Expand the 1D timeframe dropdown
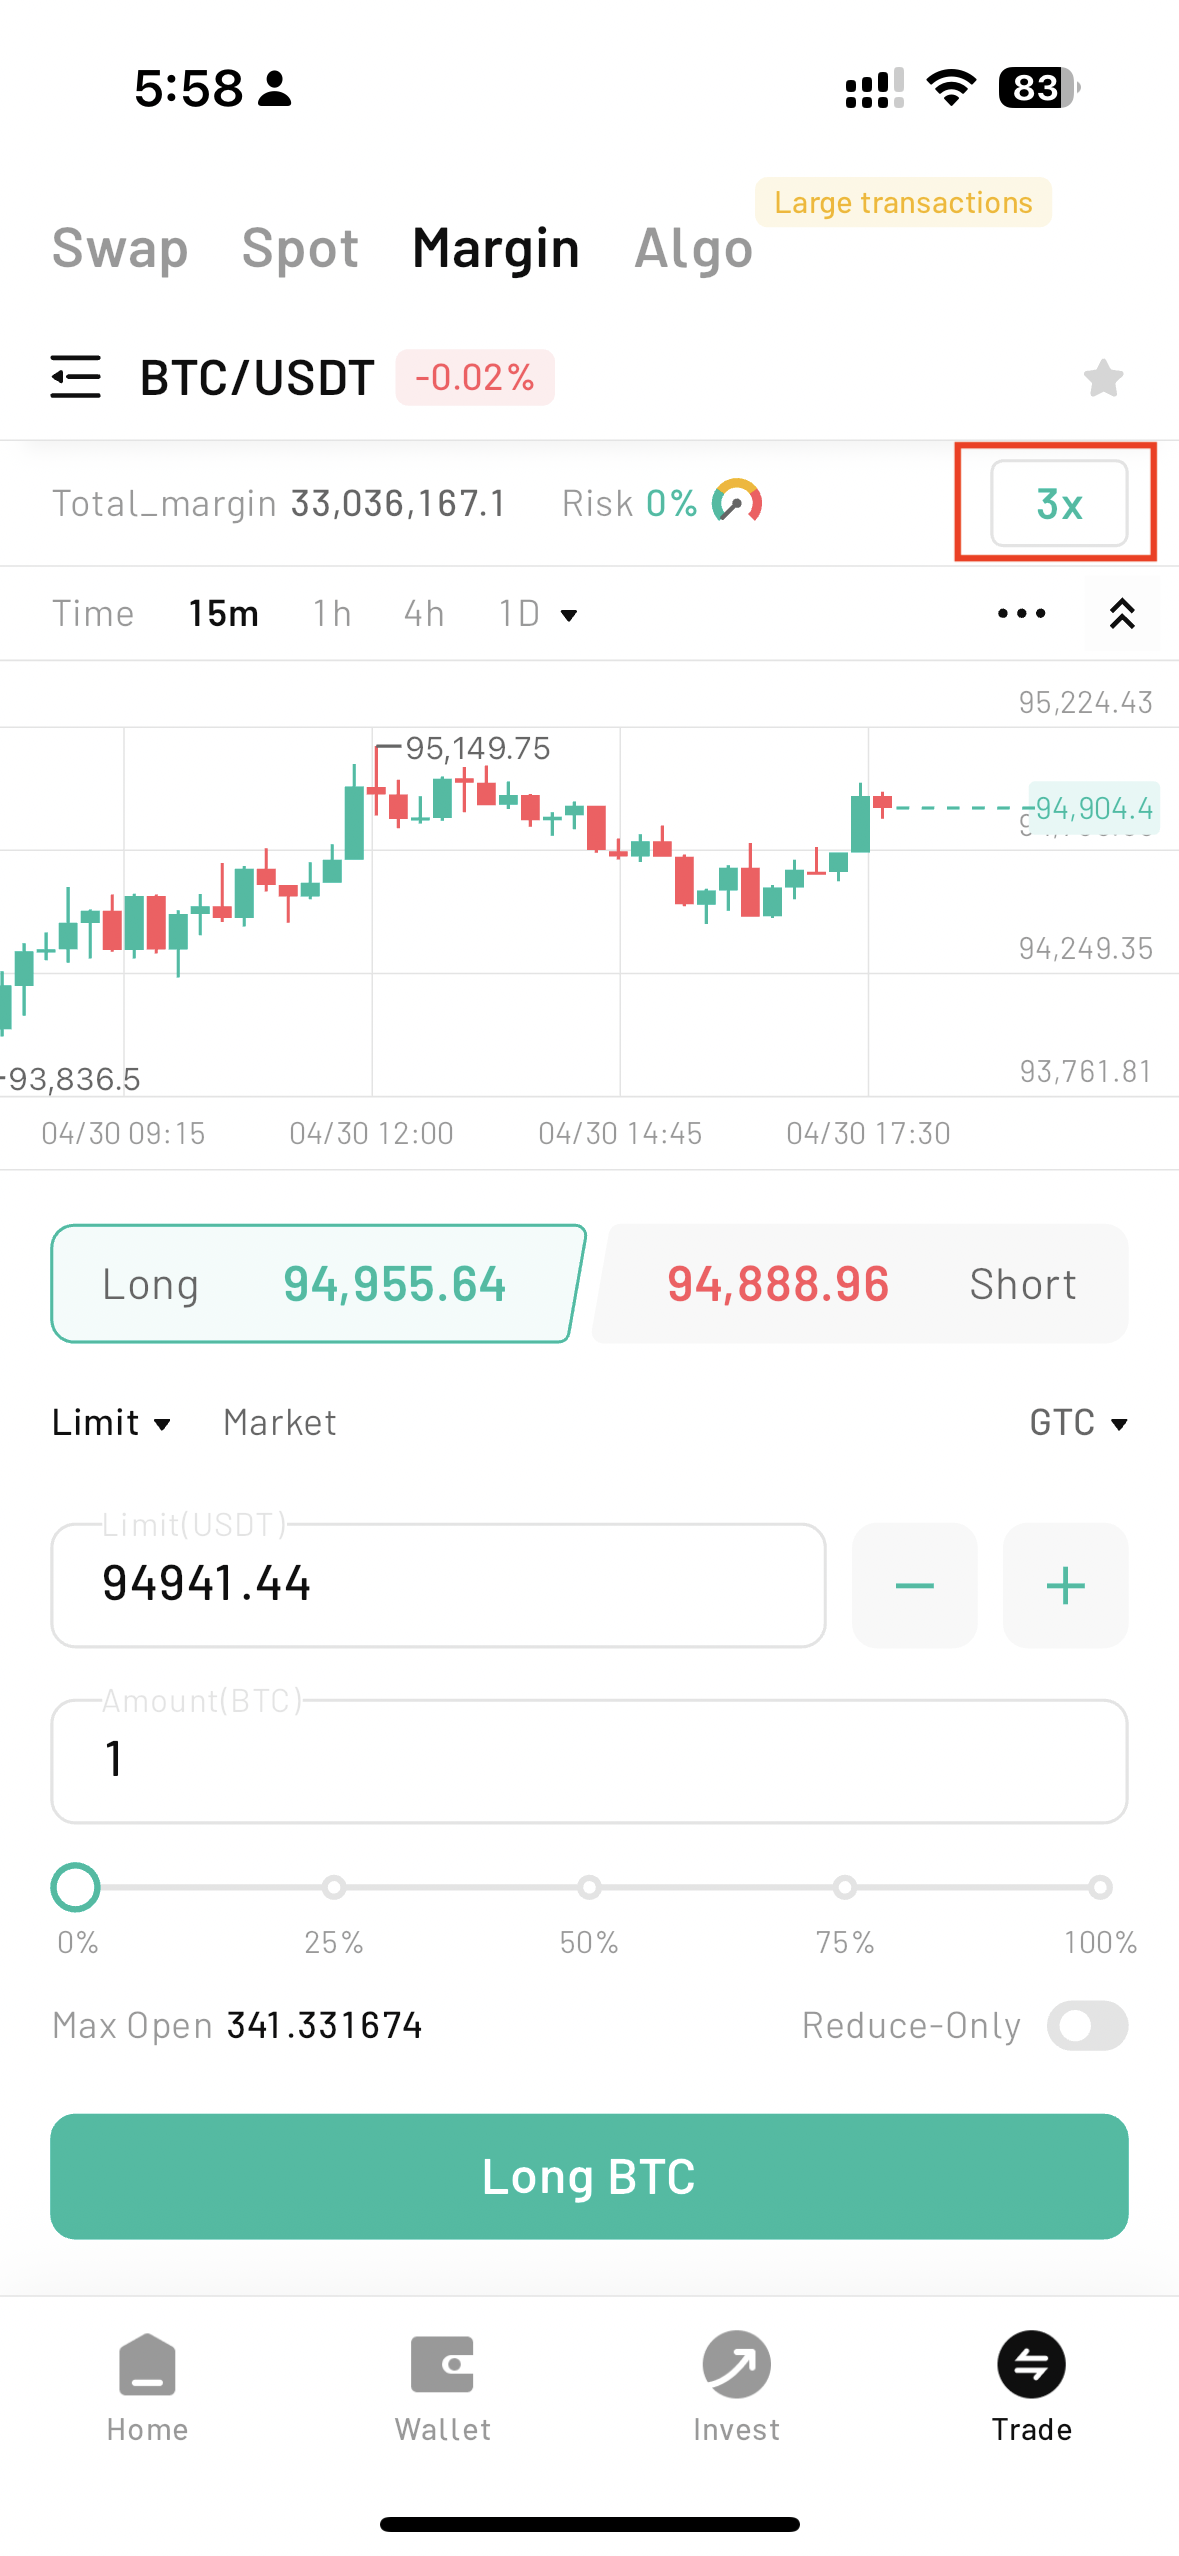 click(538, 613)
